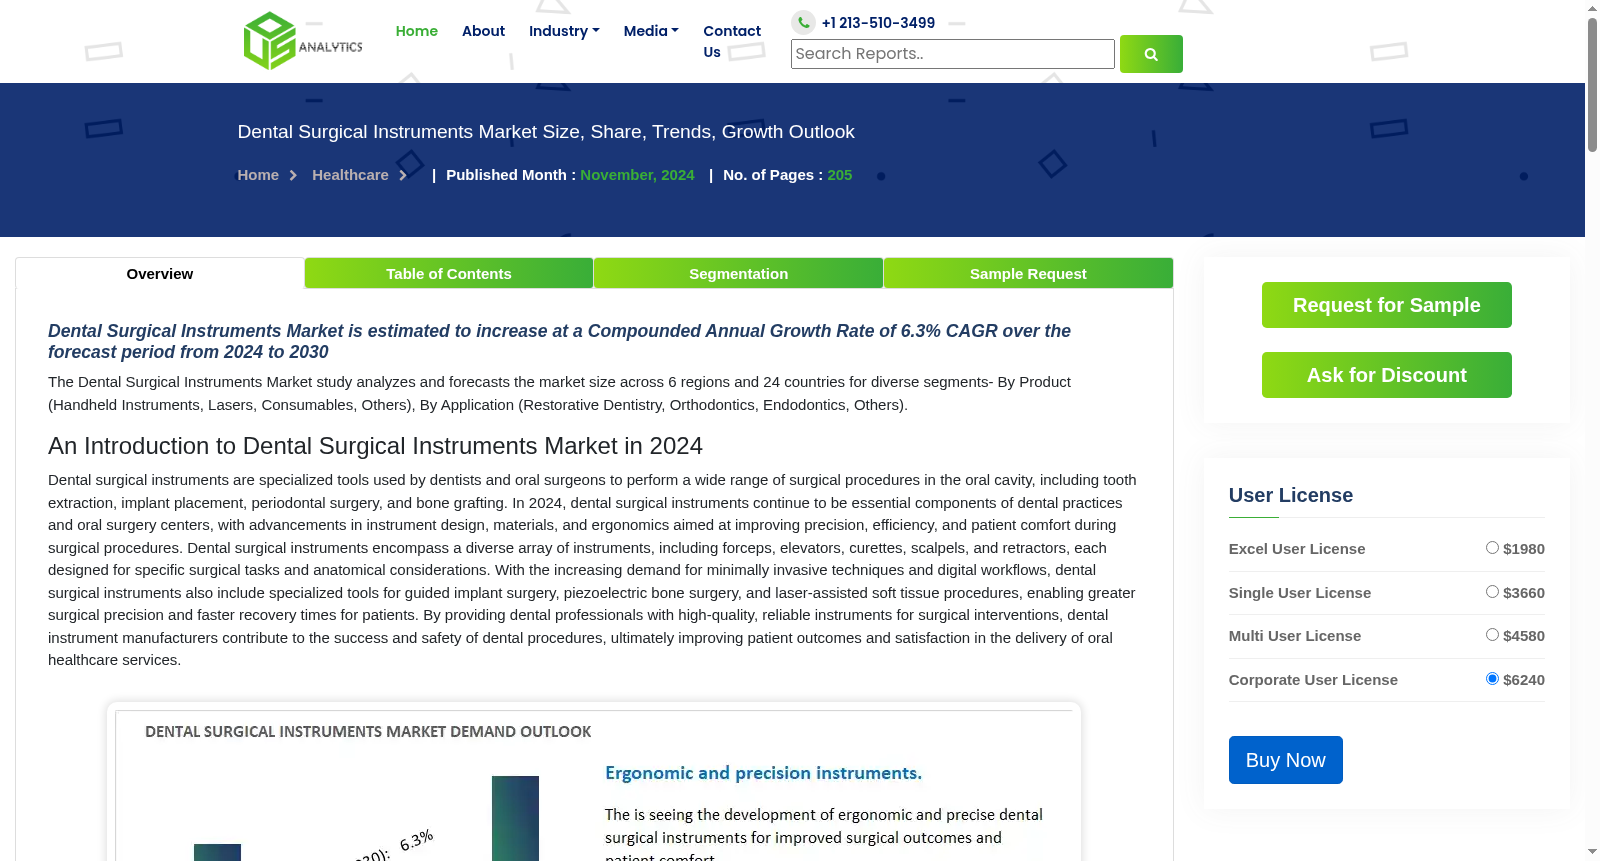The image size is (1600, 861).
Task: Click the scrollbar down arrow
Action: pyautogui.click(x=1592, y=852)
